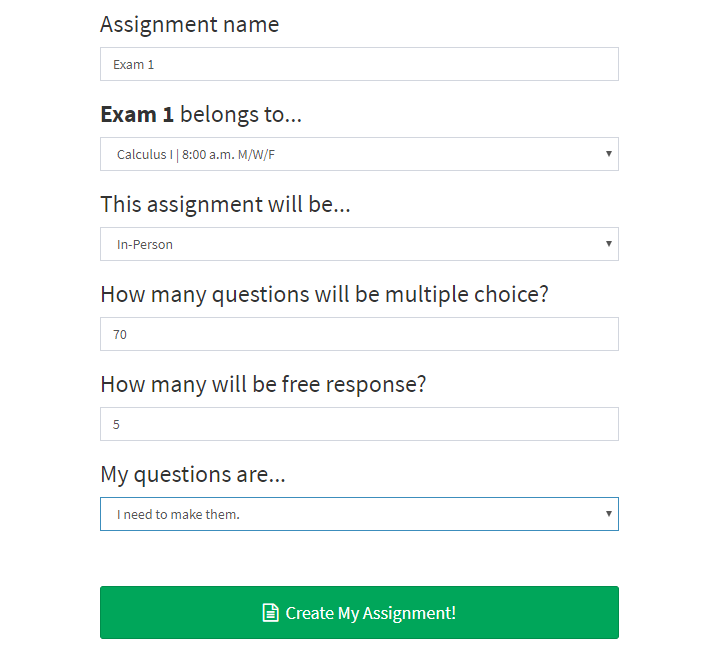Viewport: 710px width, 656px height.
Task: Click the arrow on the class dropdown
Action: click(x=609, y=154)
